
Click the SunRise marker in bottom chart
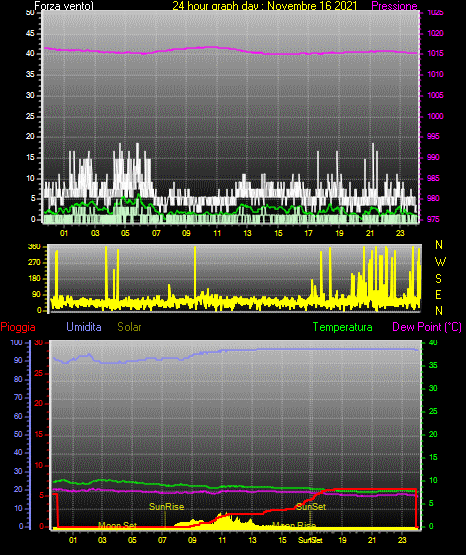[x=166, y=507]
